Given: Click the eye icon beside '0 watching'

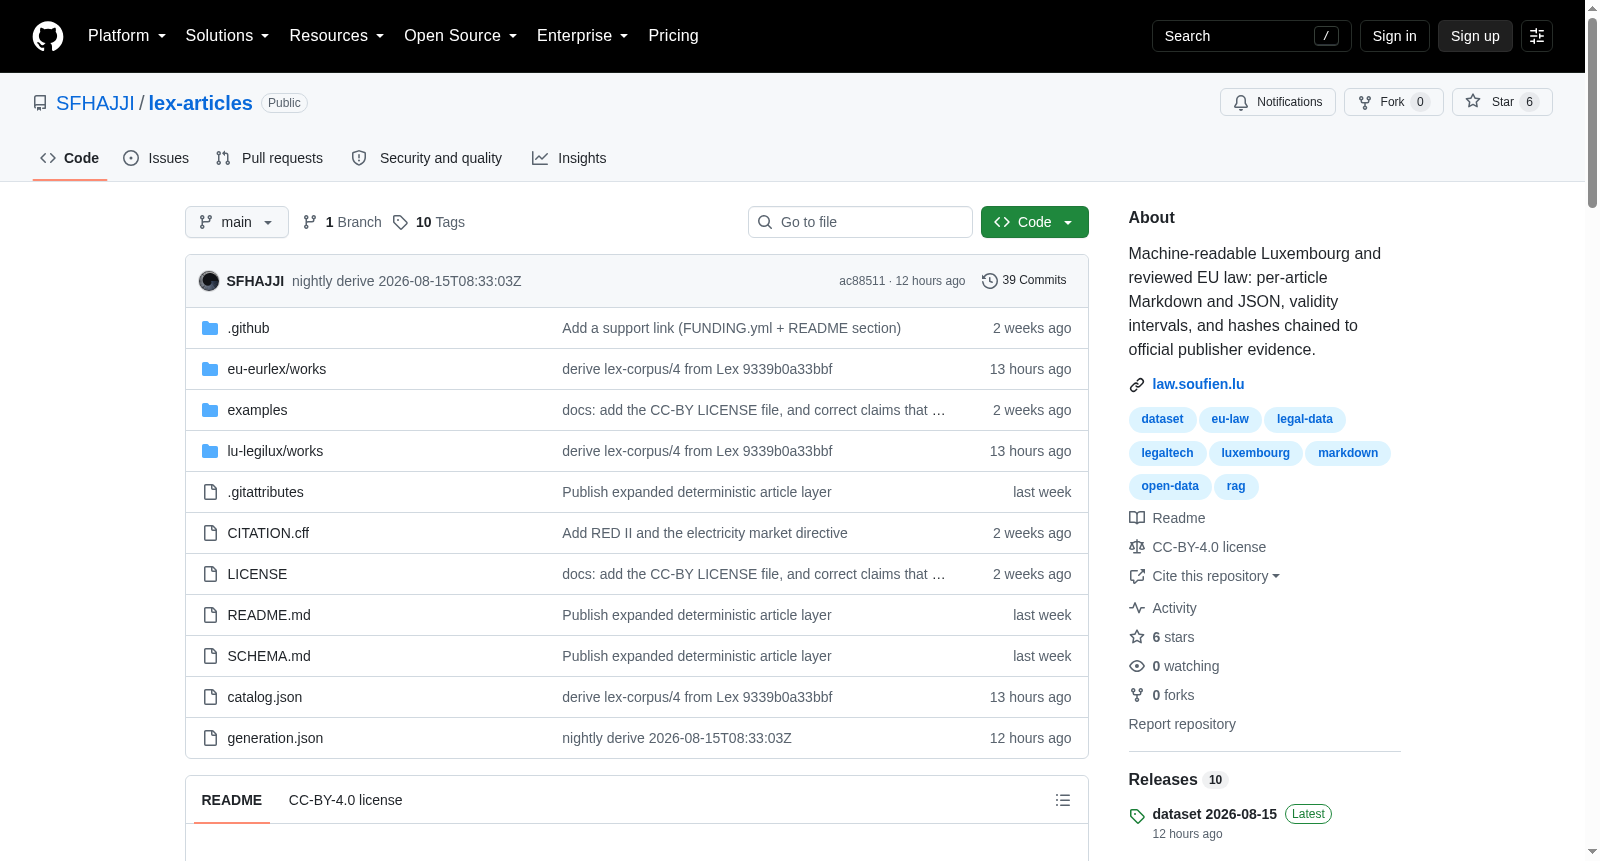Looking at the screenshot, I should click(1137, 666).
